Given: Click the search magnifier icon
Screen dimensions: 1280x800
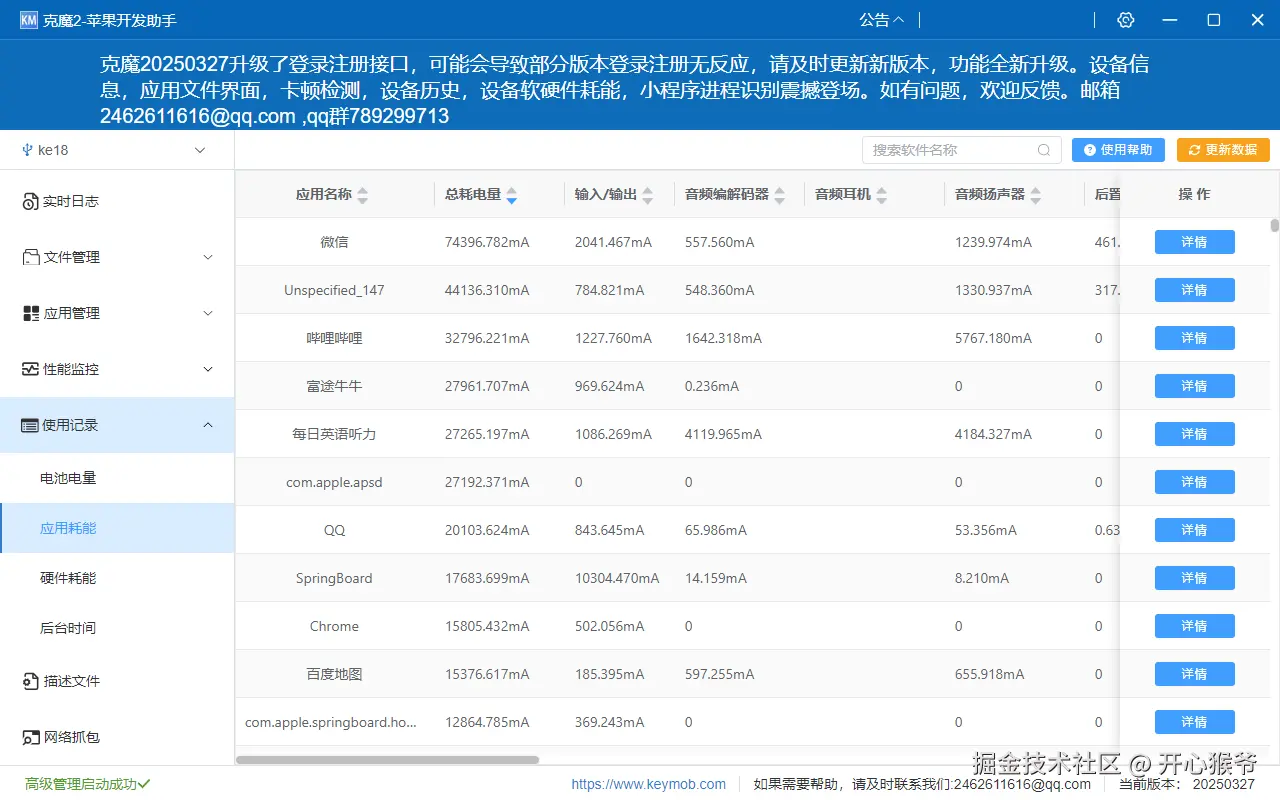Looking at the screenshot, I should tap(1044, 150).
